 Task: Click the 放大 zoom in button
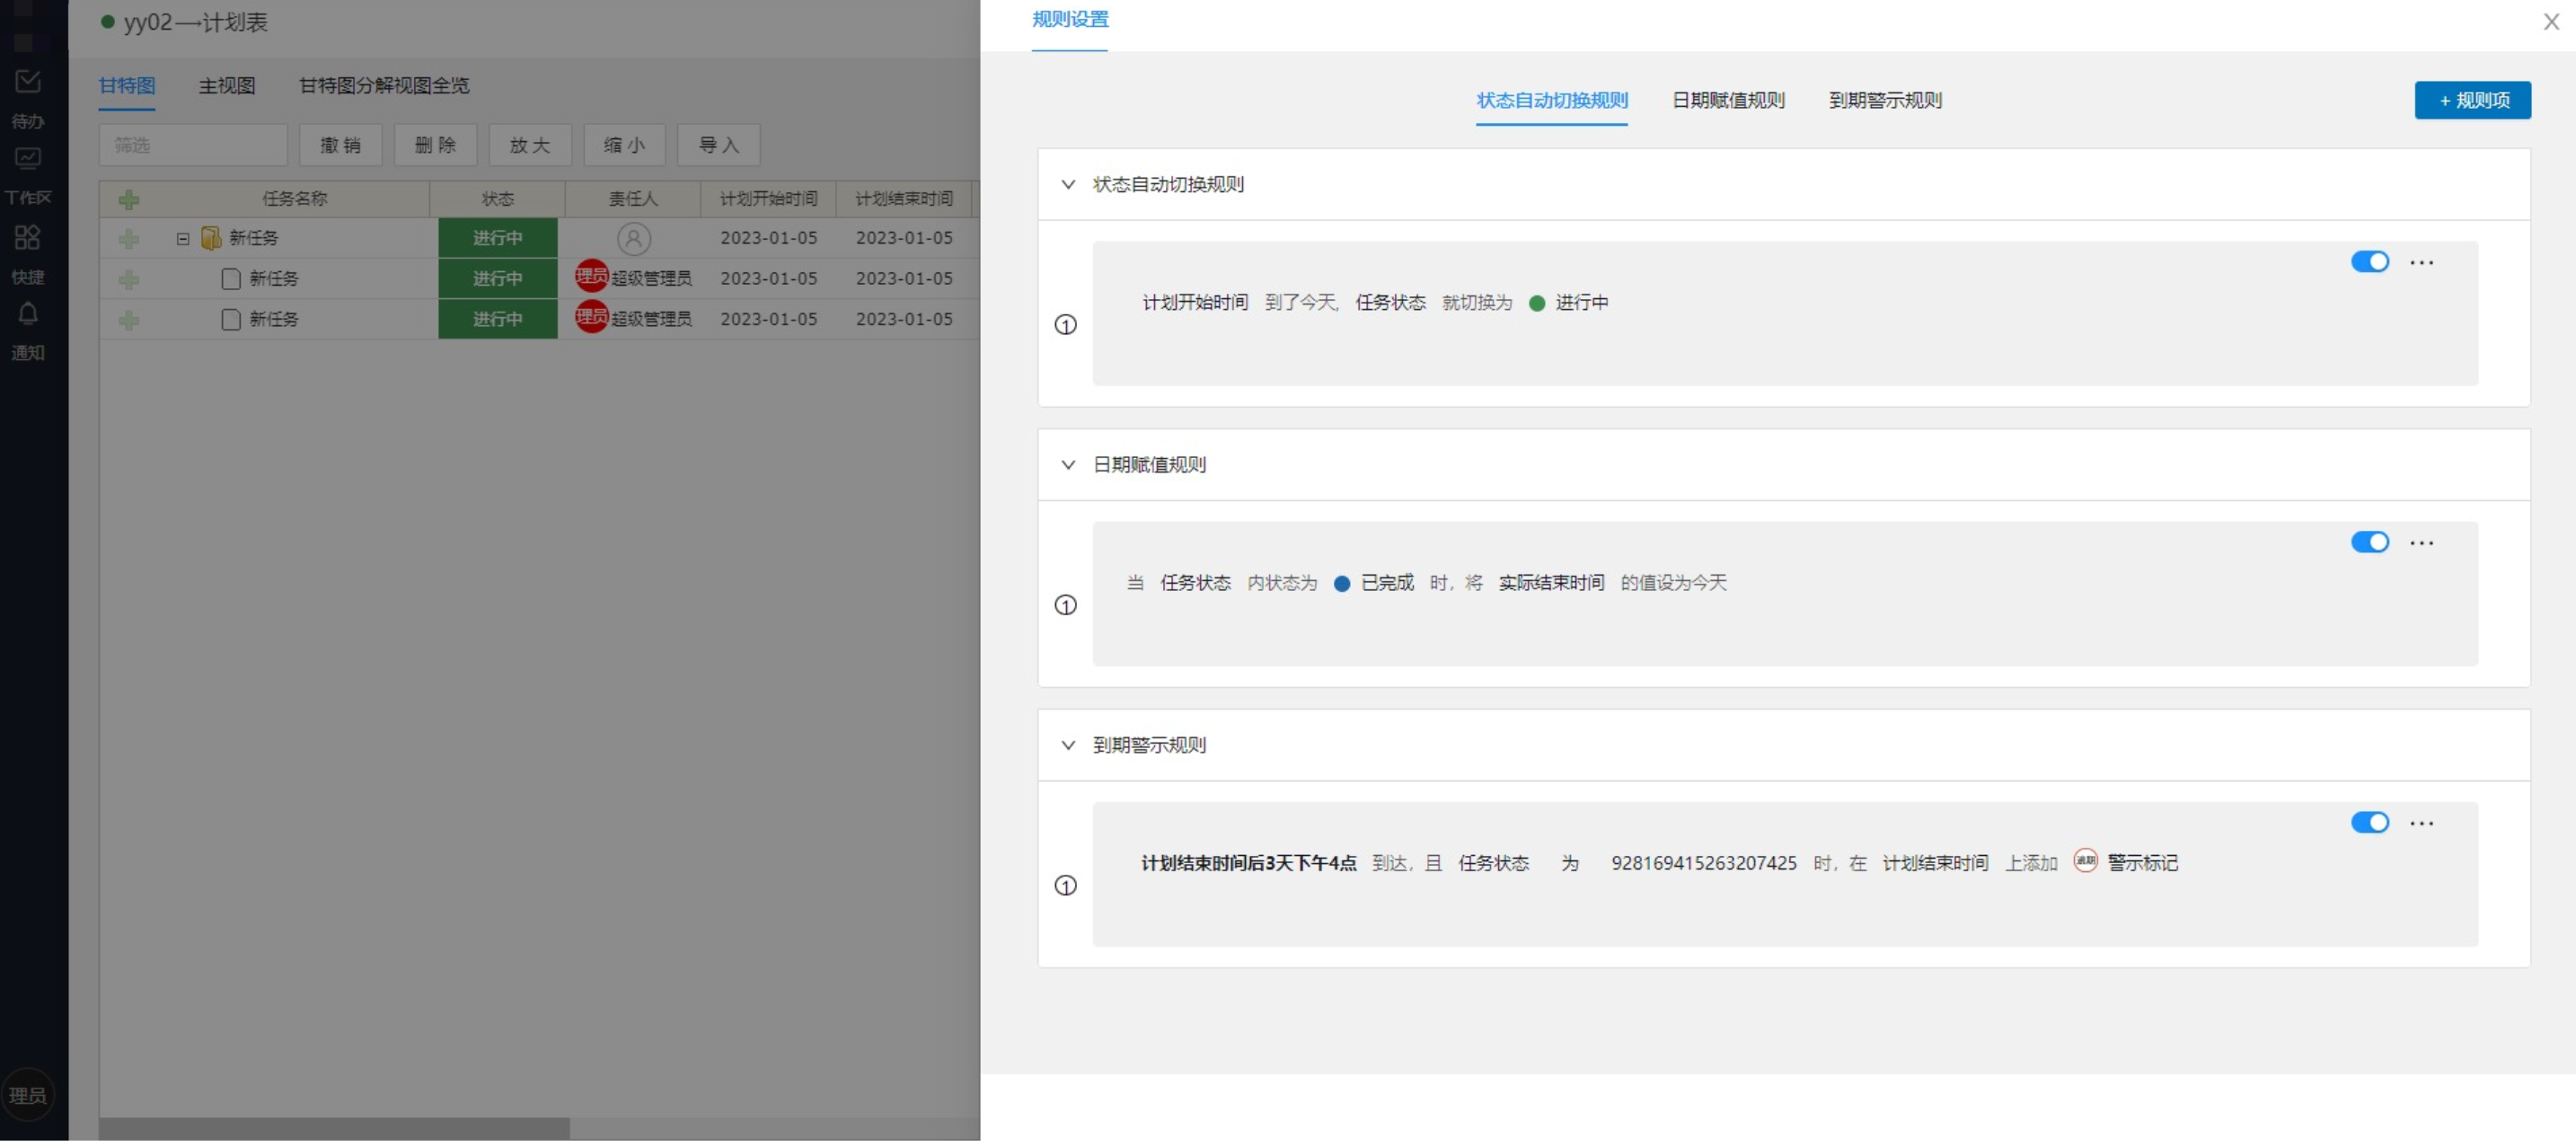(530, 146)
